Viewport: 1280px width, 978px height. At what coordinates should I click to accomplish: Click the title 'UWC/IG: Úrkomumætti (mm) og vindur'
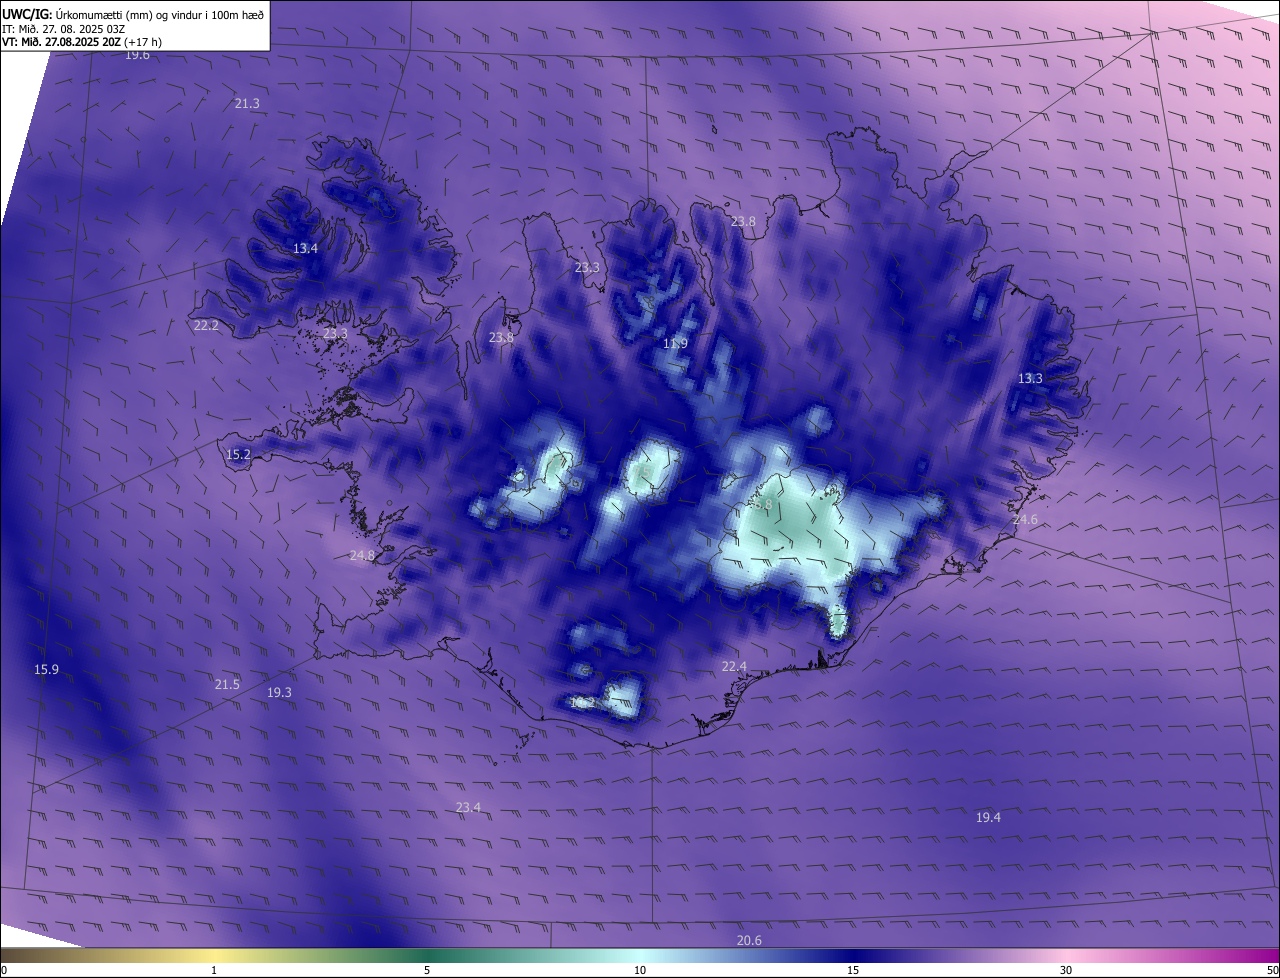point(133,13)
